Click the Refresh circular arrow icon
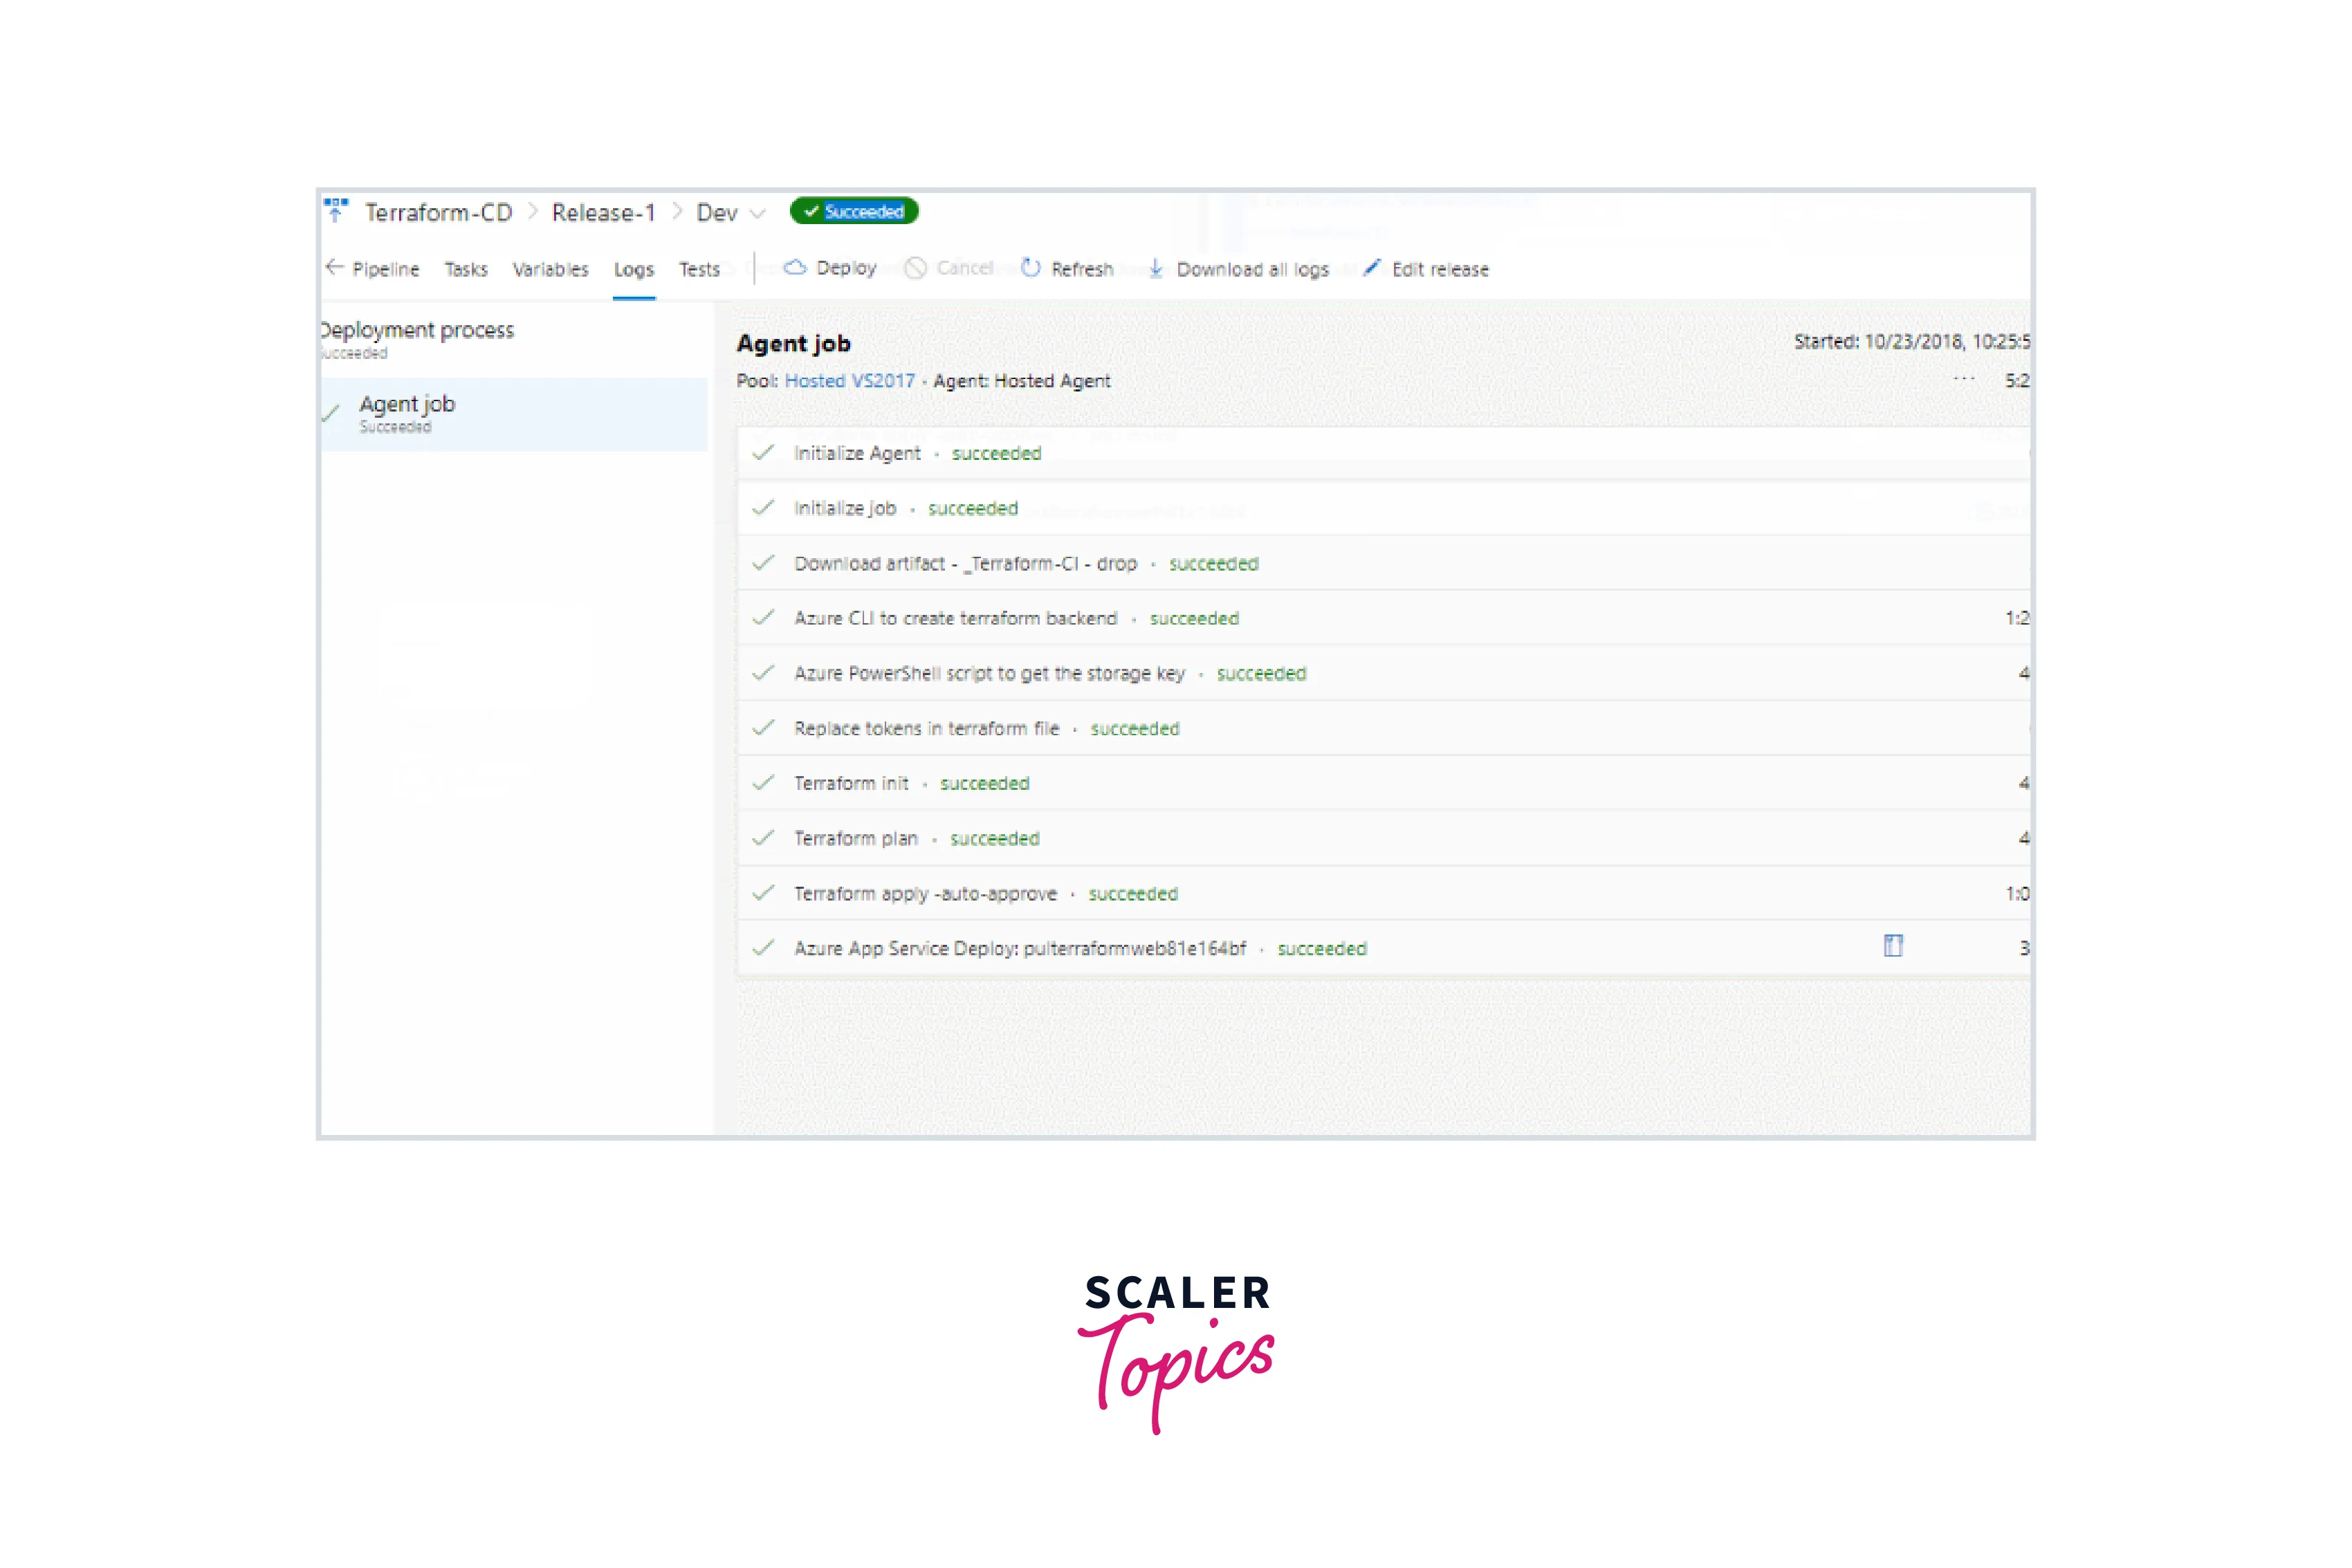The width and height of the screenshot is (2352, 1568). 1030,268
